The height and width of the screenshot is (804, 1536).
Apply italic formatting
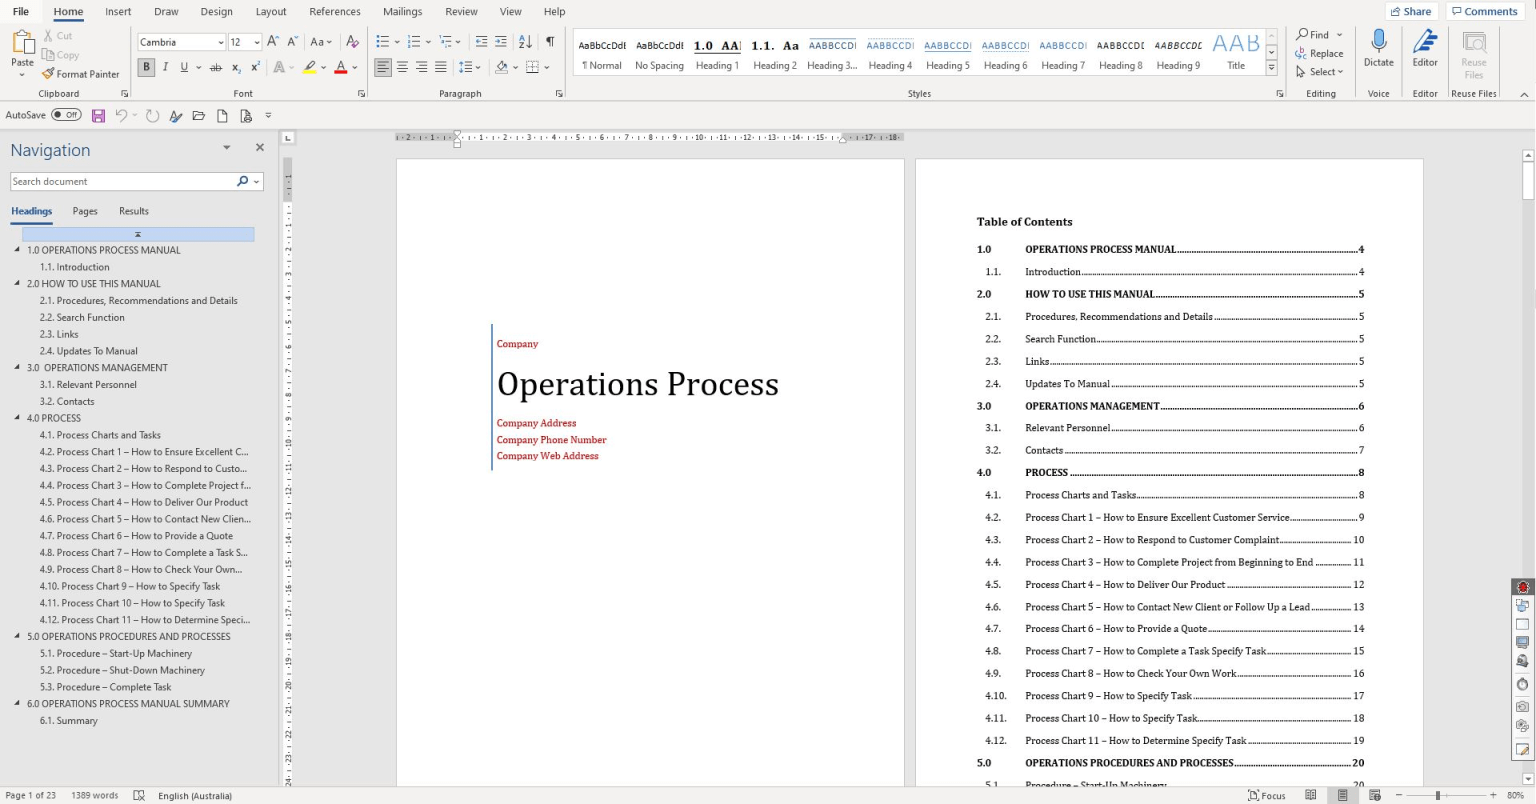click(166, 67)
